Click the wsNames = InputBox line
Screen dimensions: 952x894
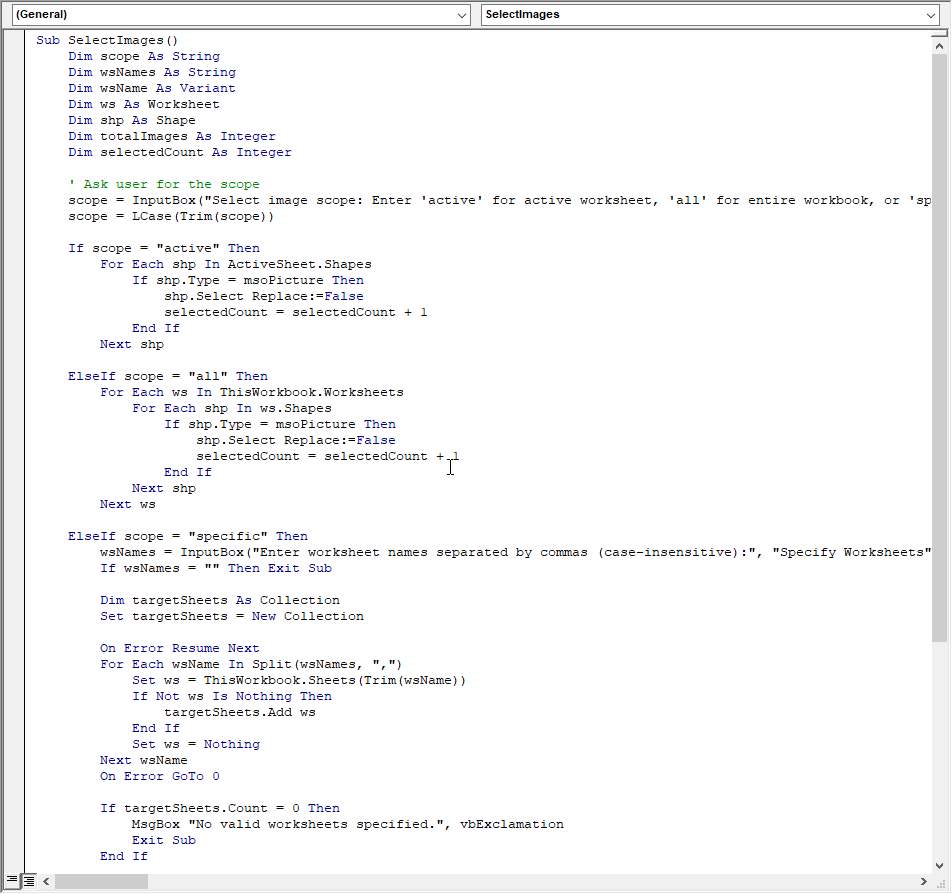pos(515,553)
